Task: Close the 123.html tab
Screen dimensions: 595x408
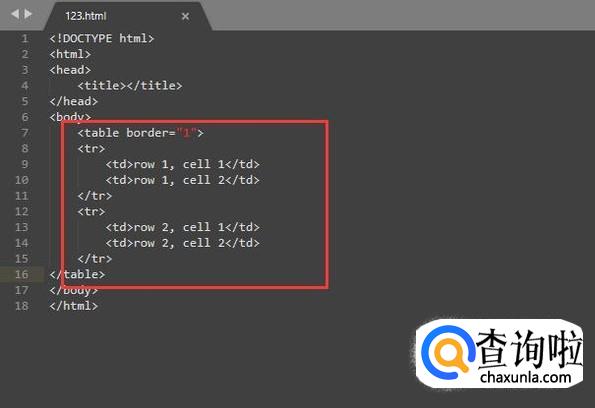Action: (185, 16)
